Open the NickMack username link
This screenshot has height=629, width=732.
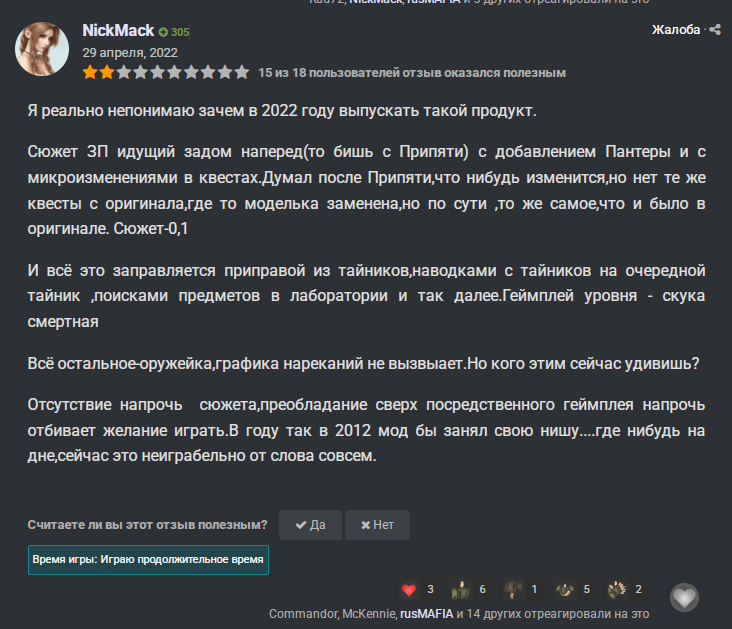coord(118,31)
